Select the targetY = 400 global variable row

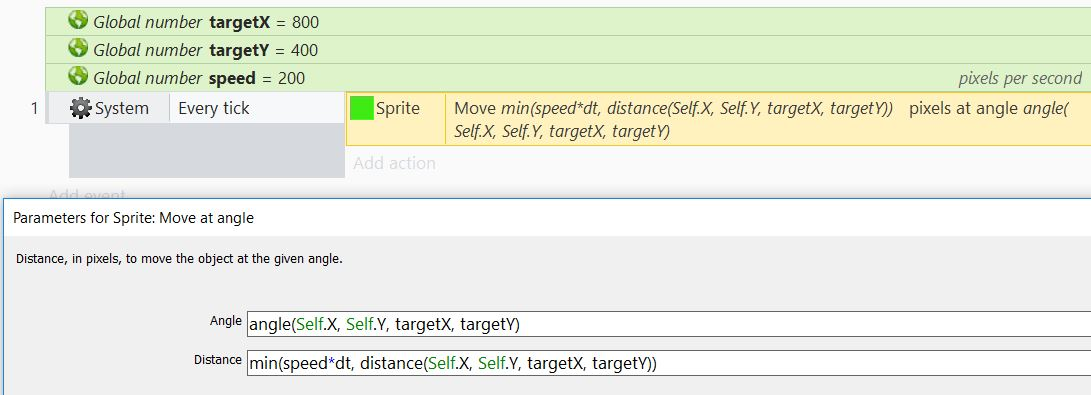click(x=568, y=50)
